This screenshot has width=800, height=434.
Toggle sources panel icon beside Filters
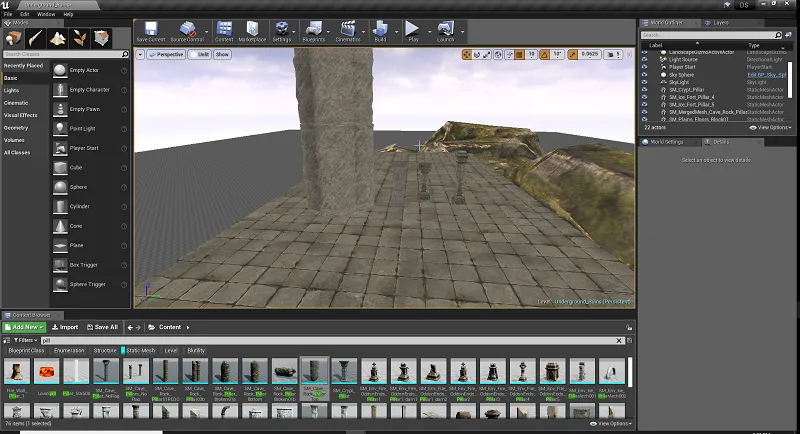tap(7, 340)
